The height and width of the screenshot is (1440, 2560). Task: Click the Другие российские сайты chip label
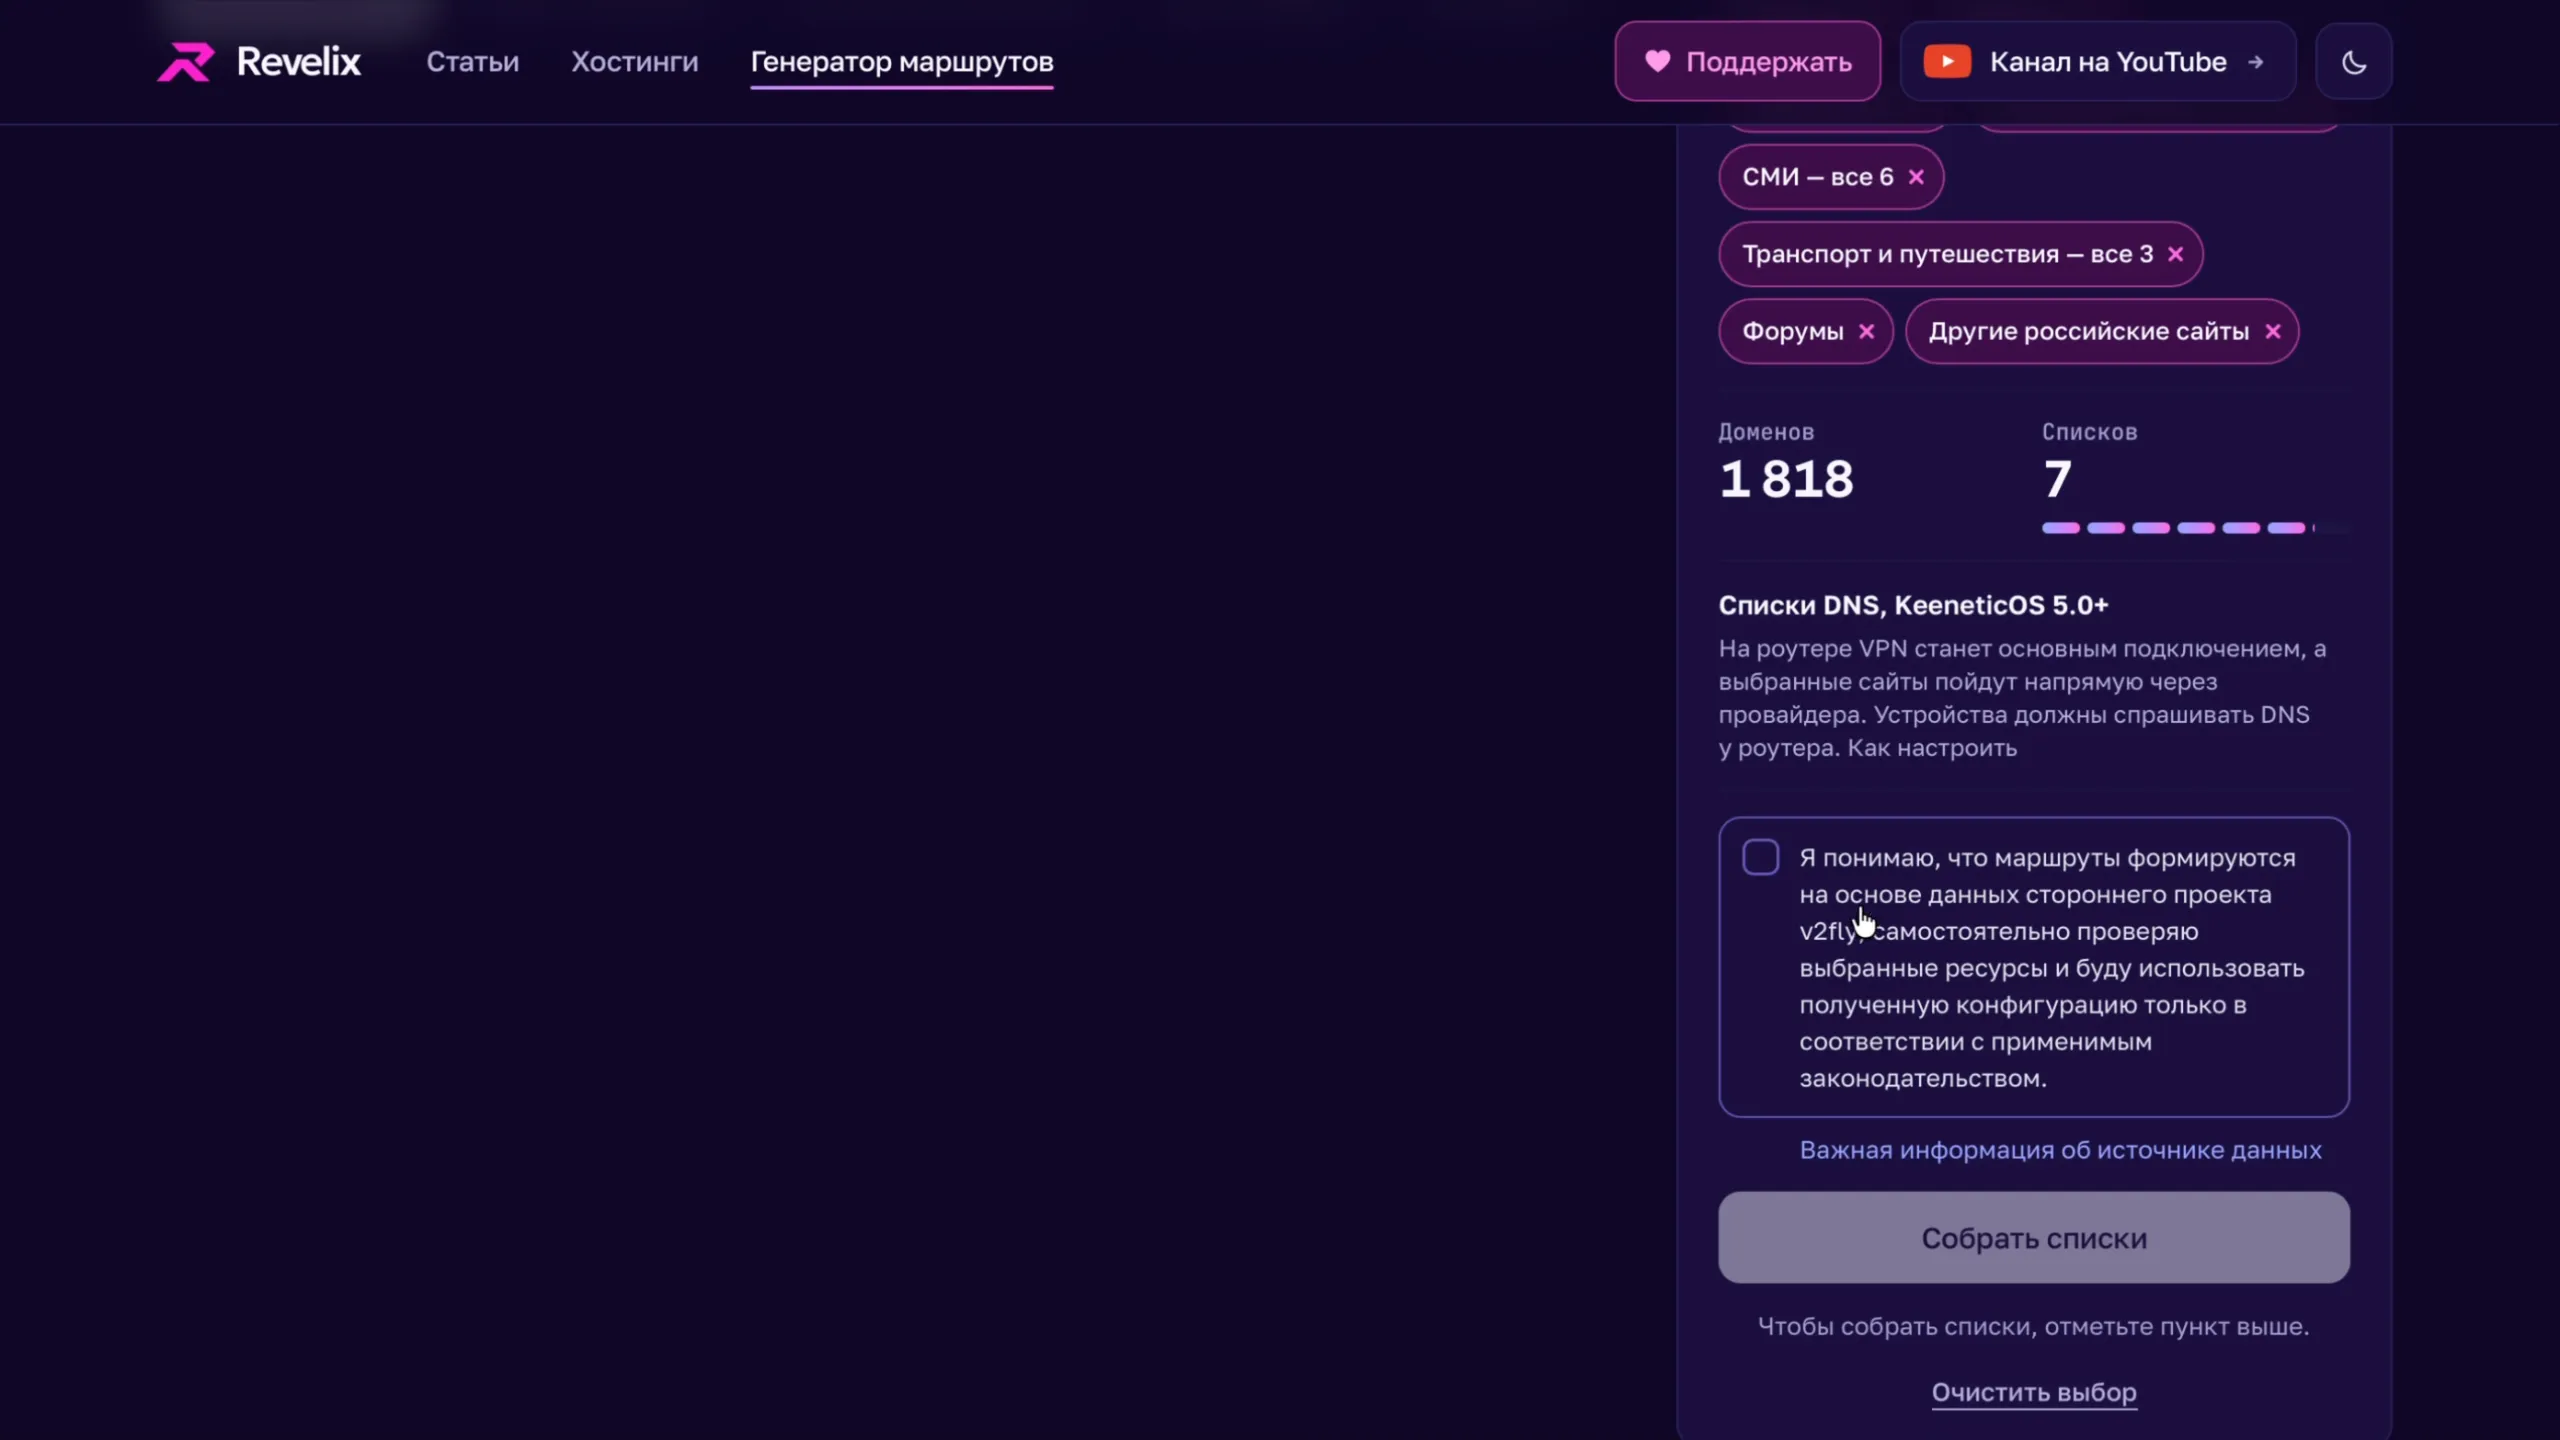pos(2088,331)
